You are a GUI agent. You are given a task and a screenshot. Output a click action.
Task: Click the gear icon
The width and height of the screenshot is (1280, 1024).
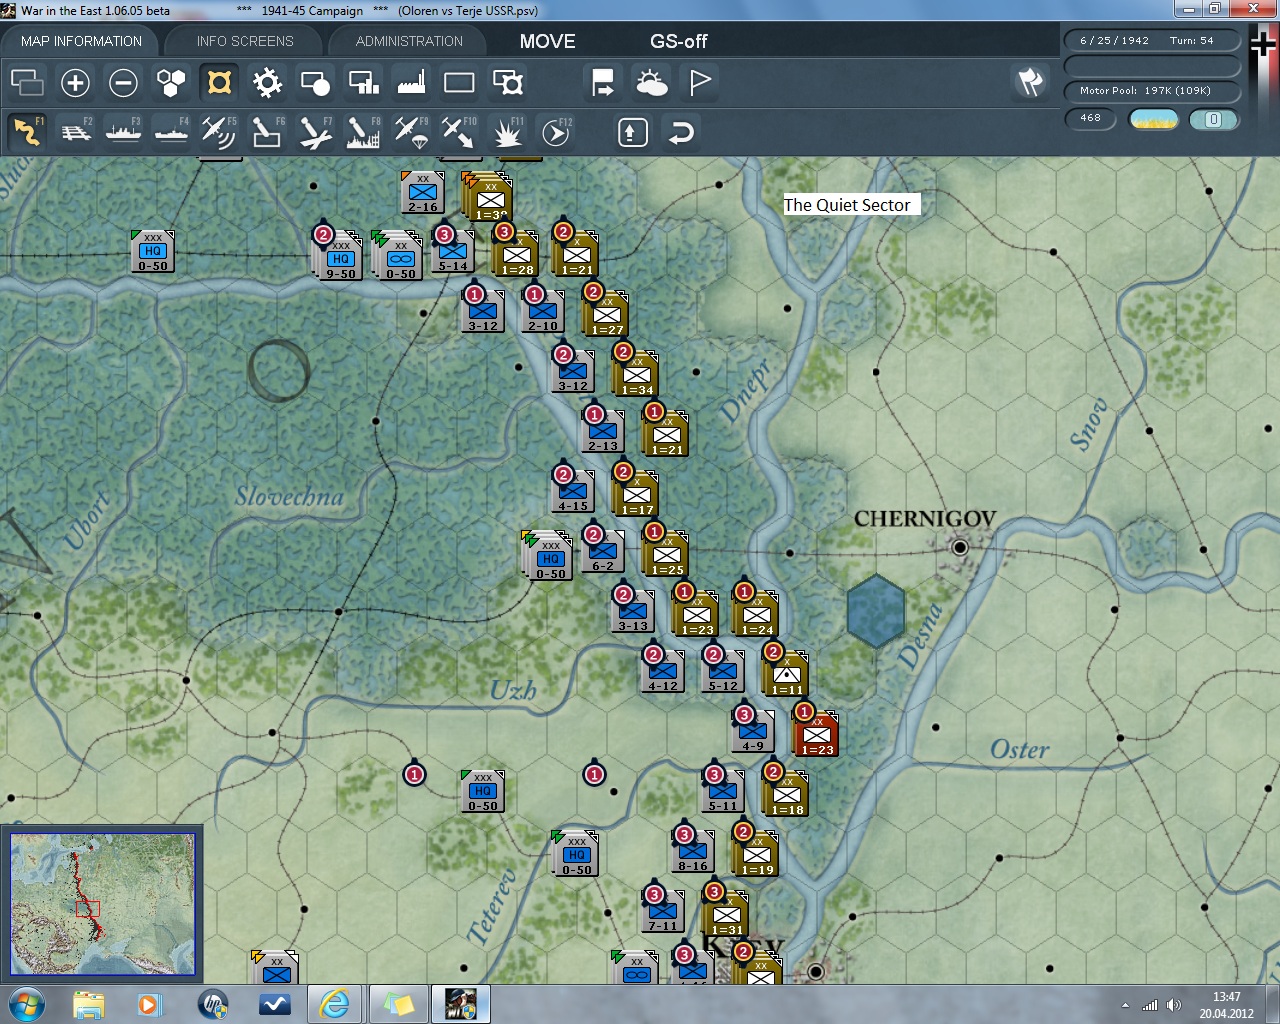click(x=267, y=83)
